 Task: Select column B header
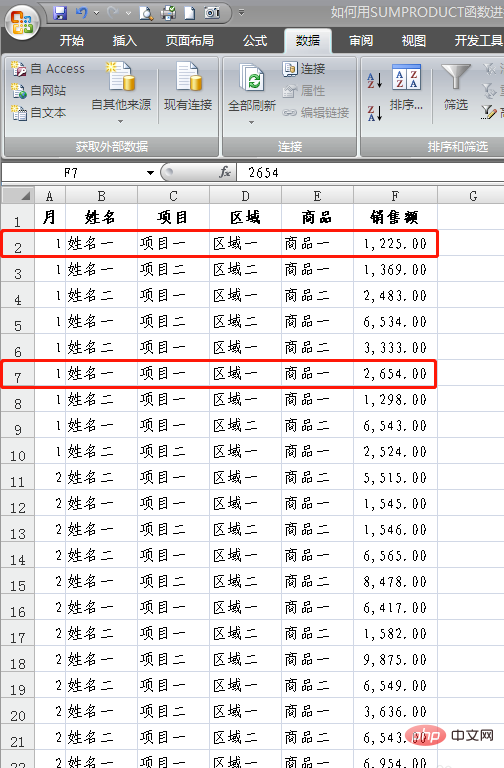coord(101,196)
